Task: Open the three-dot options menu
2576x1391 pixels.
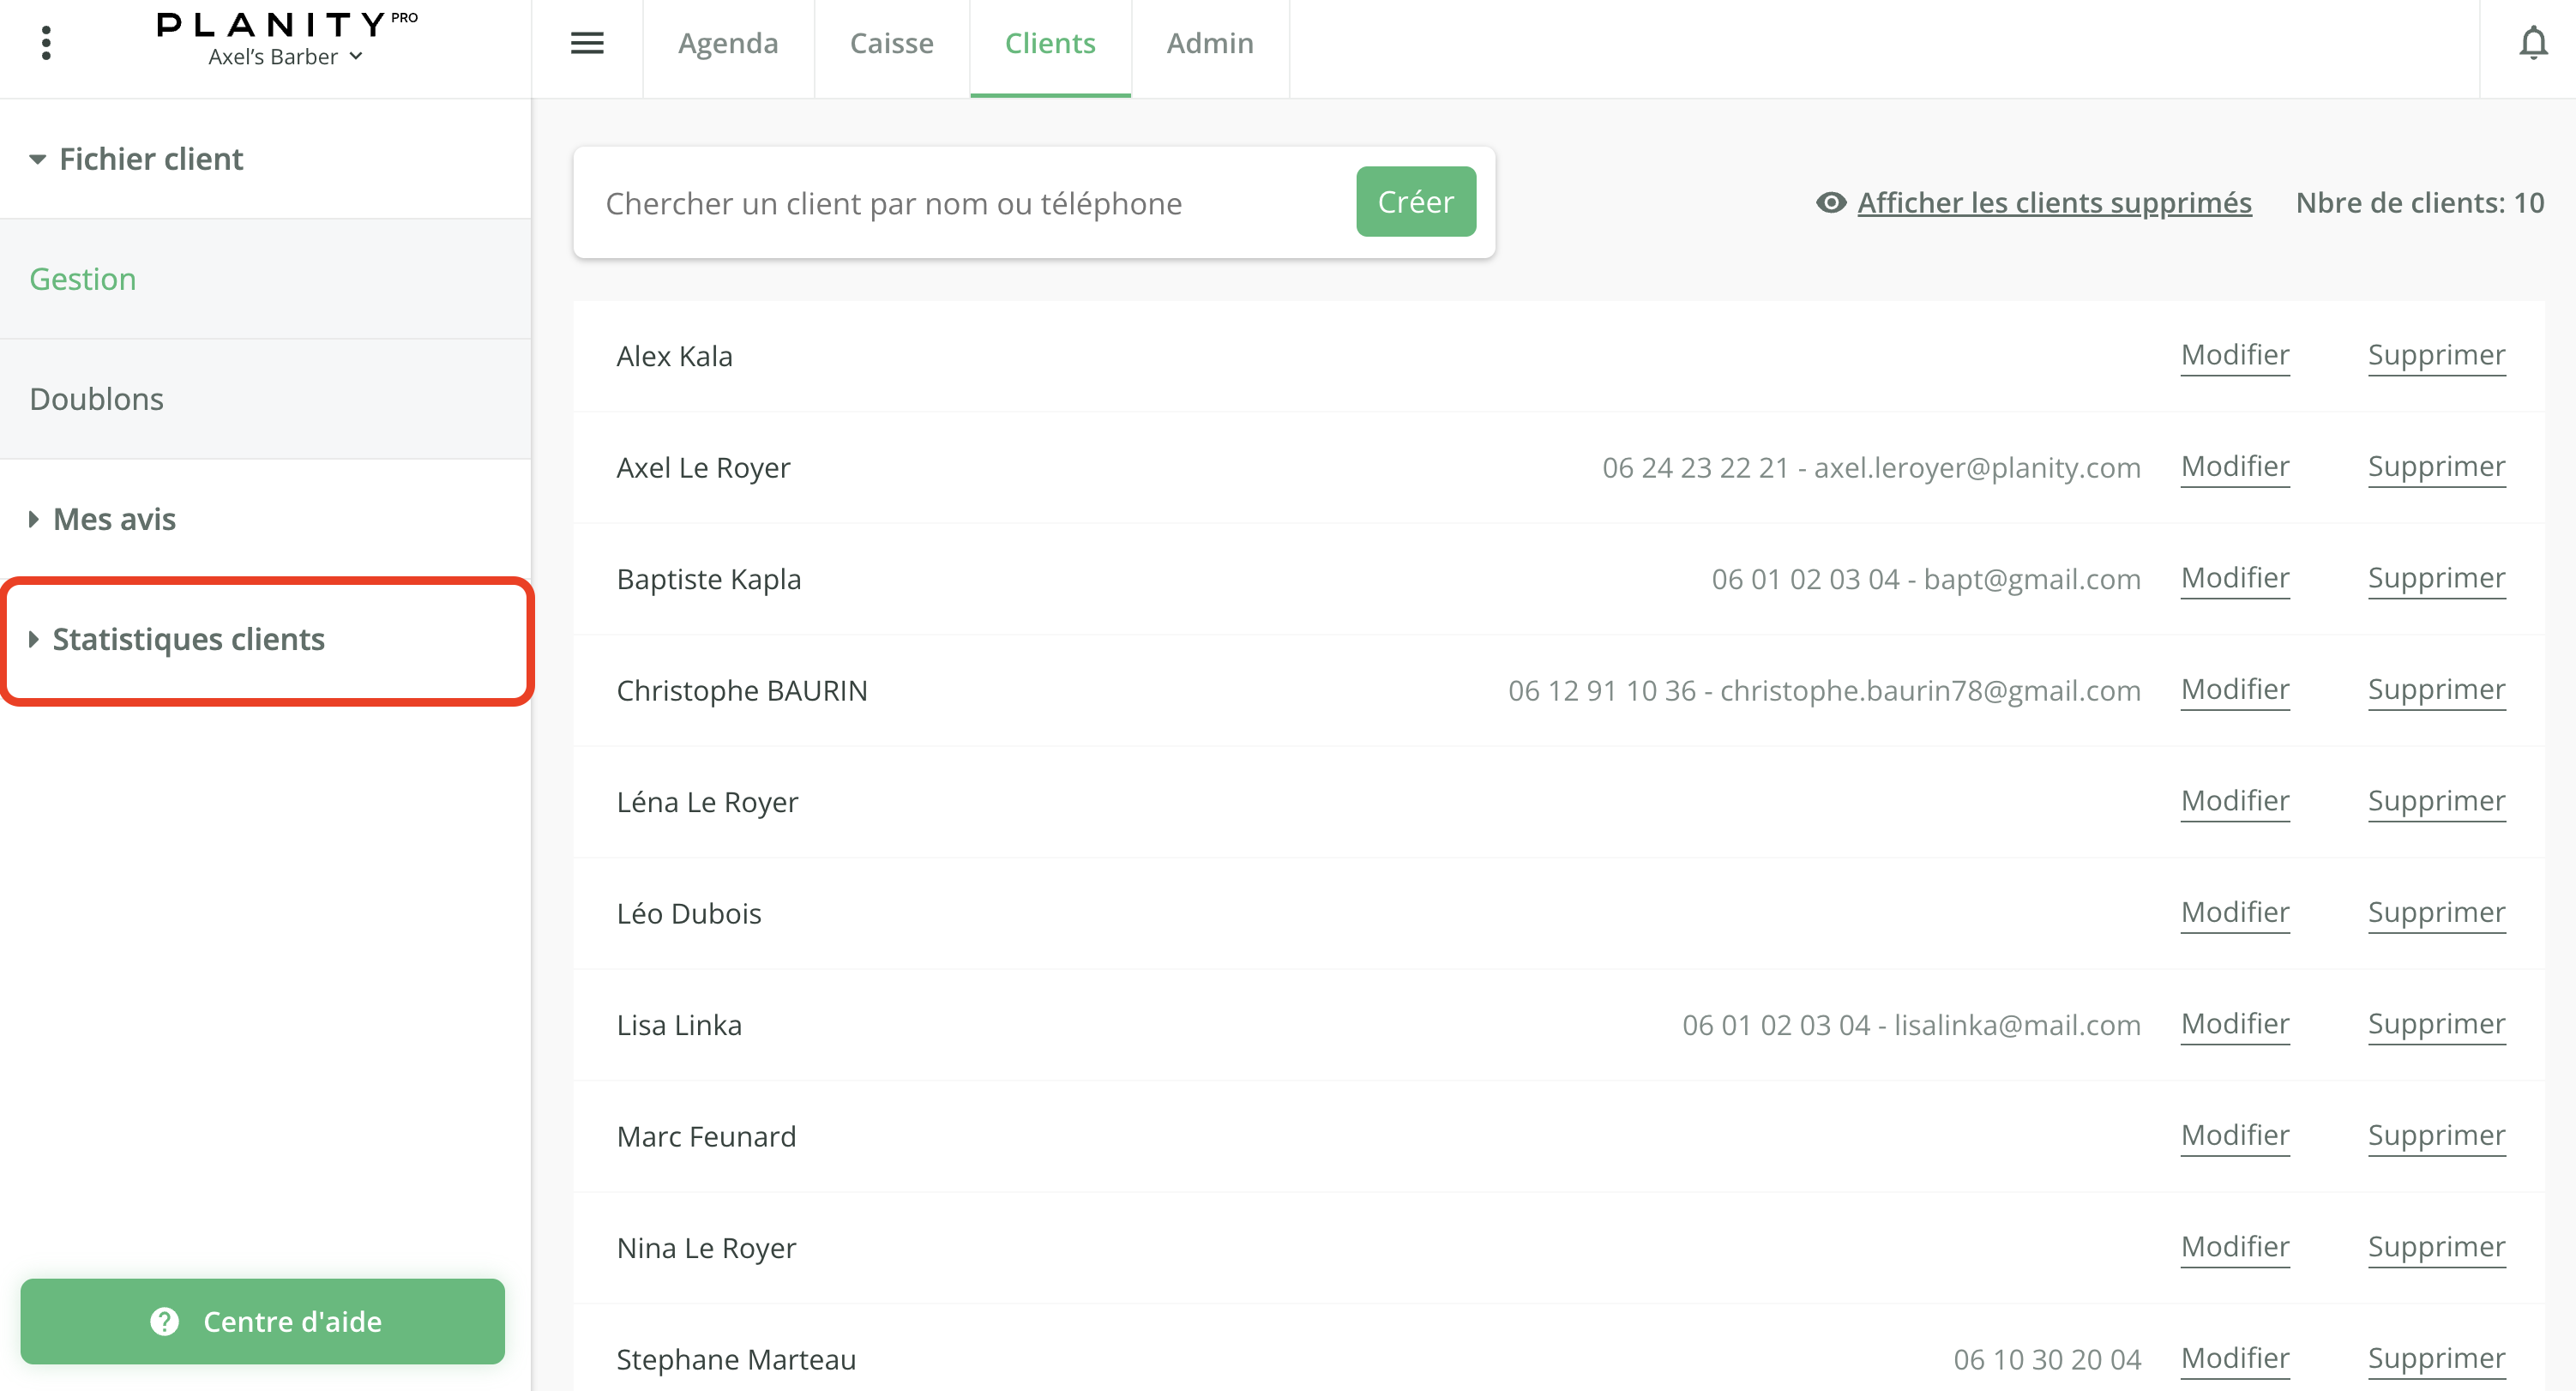Action: (x=46, y=43)
